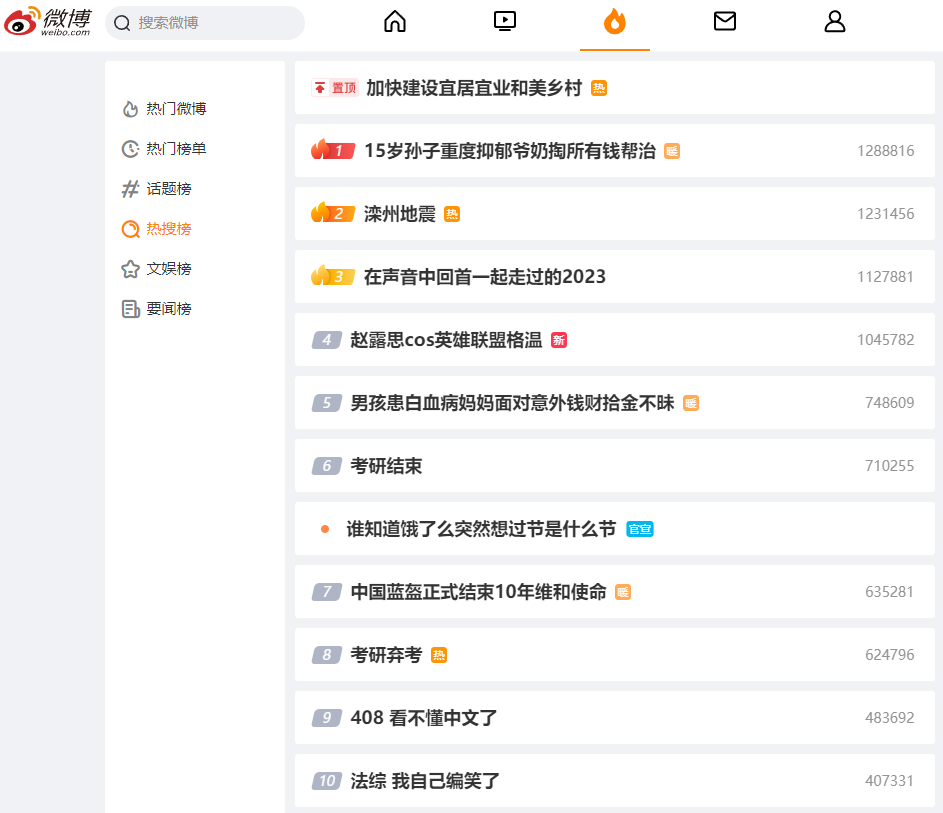Click the hash icon beside 话题榜
This screenshot has height=813, width=943.
pos(131,189)
